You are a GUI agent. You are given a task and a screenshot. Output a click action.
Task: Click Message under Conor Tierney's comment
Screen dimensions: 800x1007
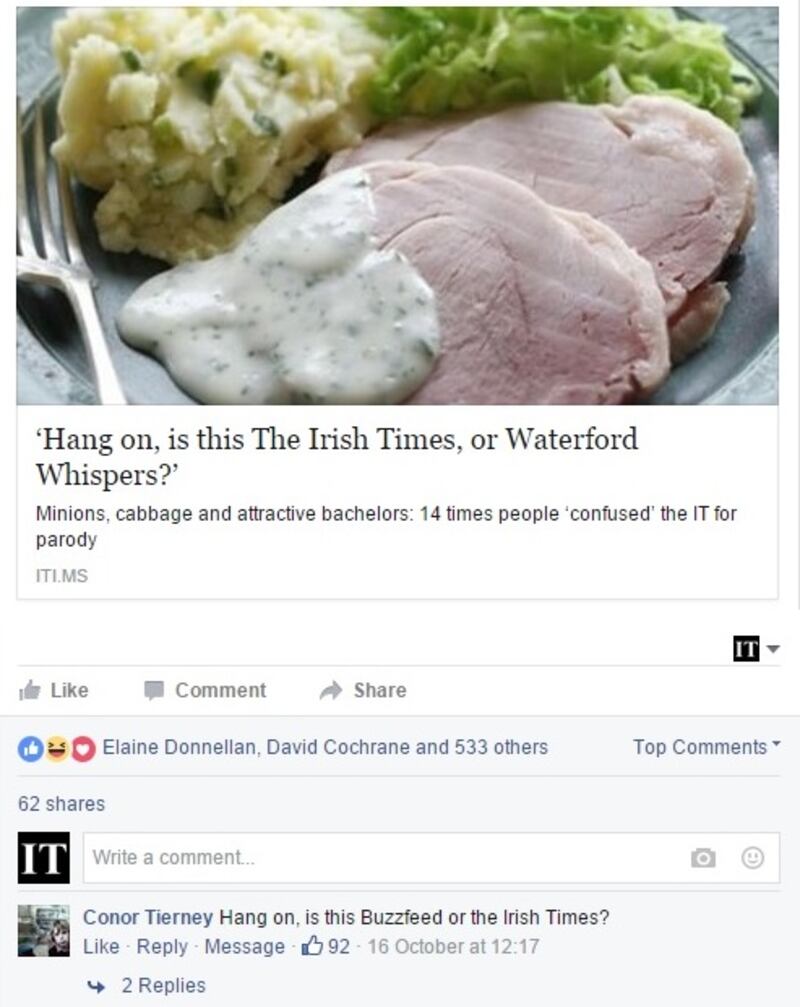click(244, 947)
